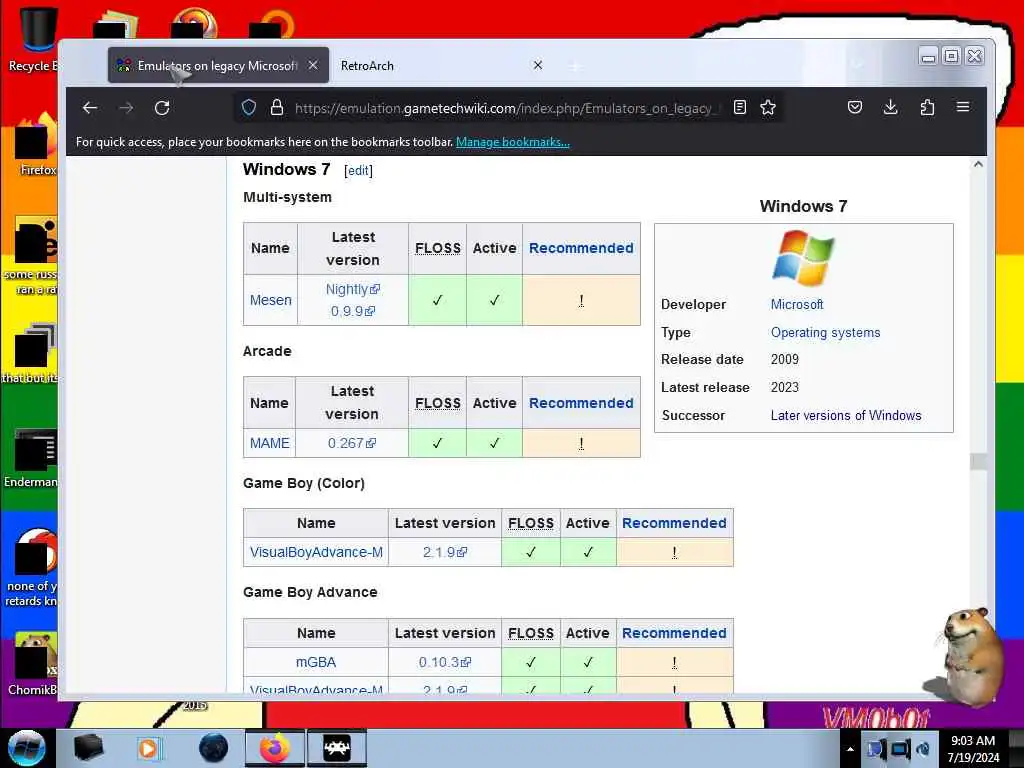Select the Emulators on legacy Microsoft tab
Image resolution: width=1024 pixels, height=768 pixels.
(x=218, y=65)
